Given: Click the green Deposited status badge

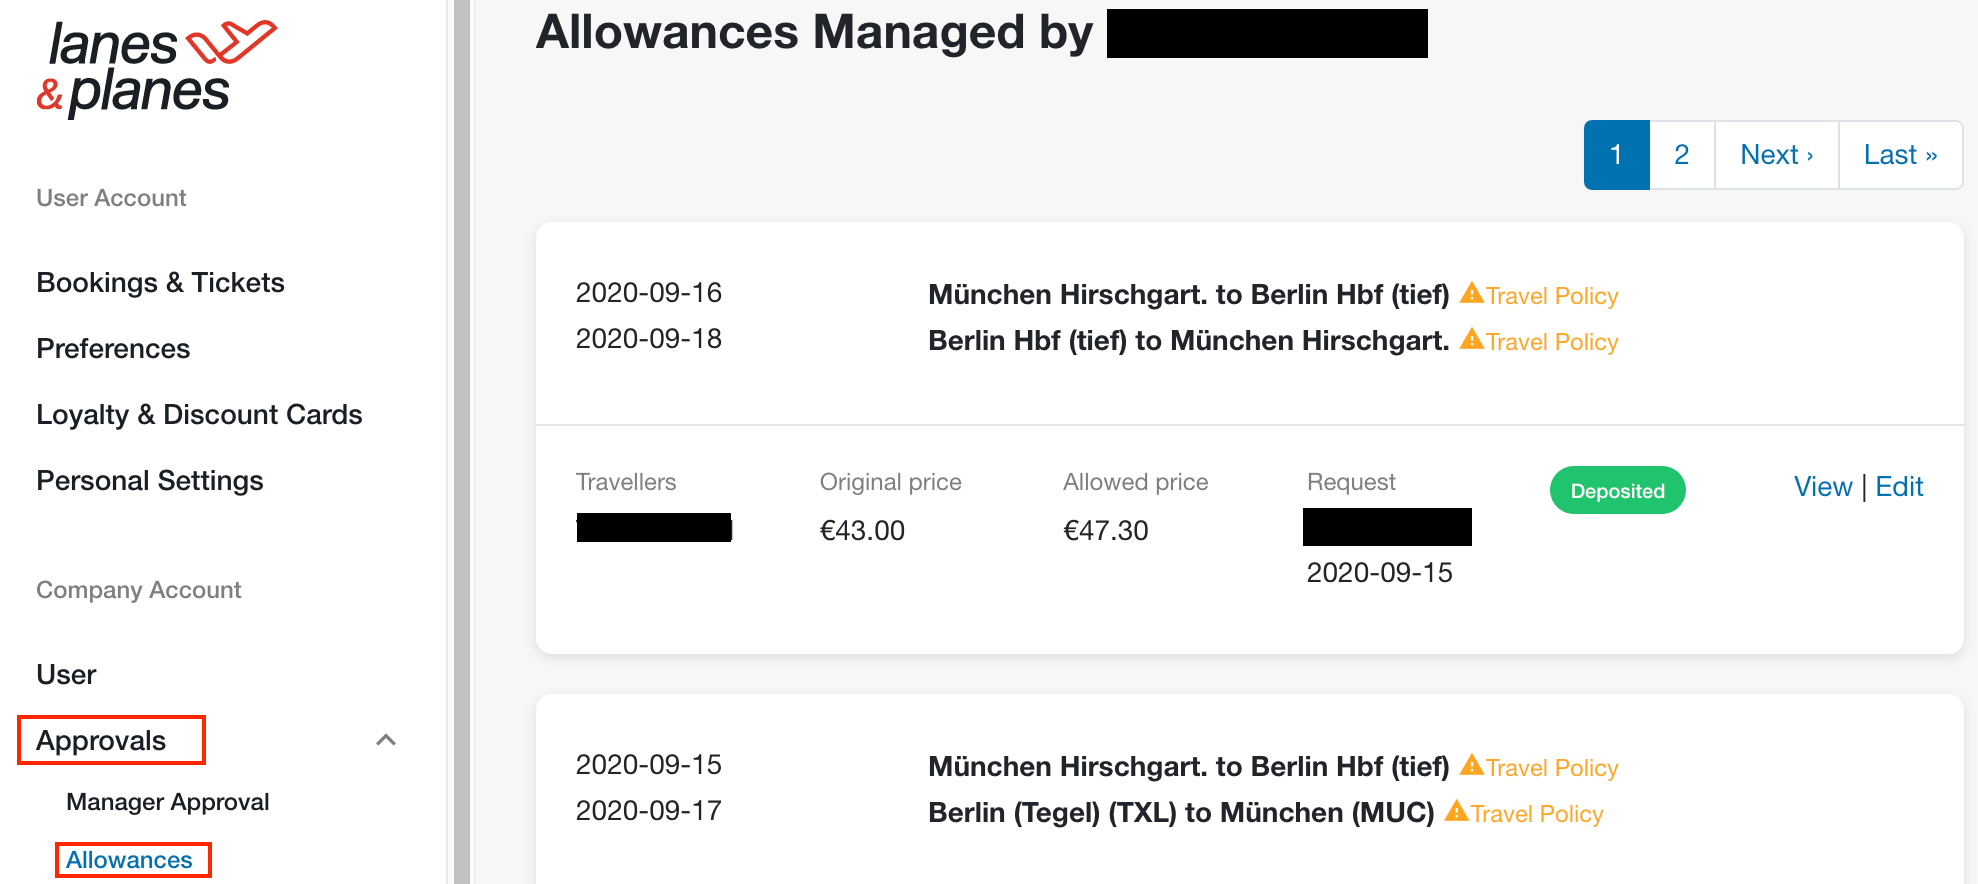Looking at the screenshot, I should pyautogui.click(x=1617, y=490).
